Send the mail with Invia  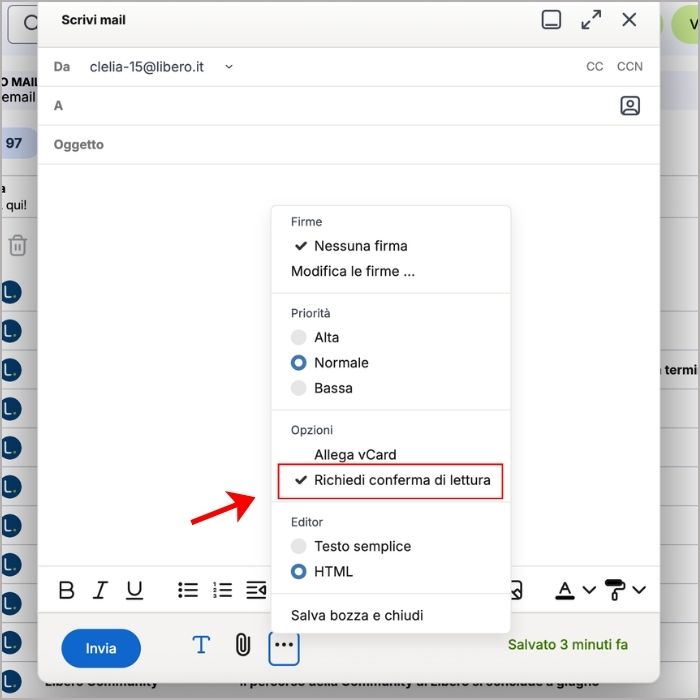click(101, 648)
